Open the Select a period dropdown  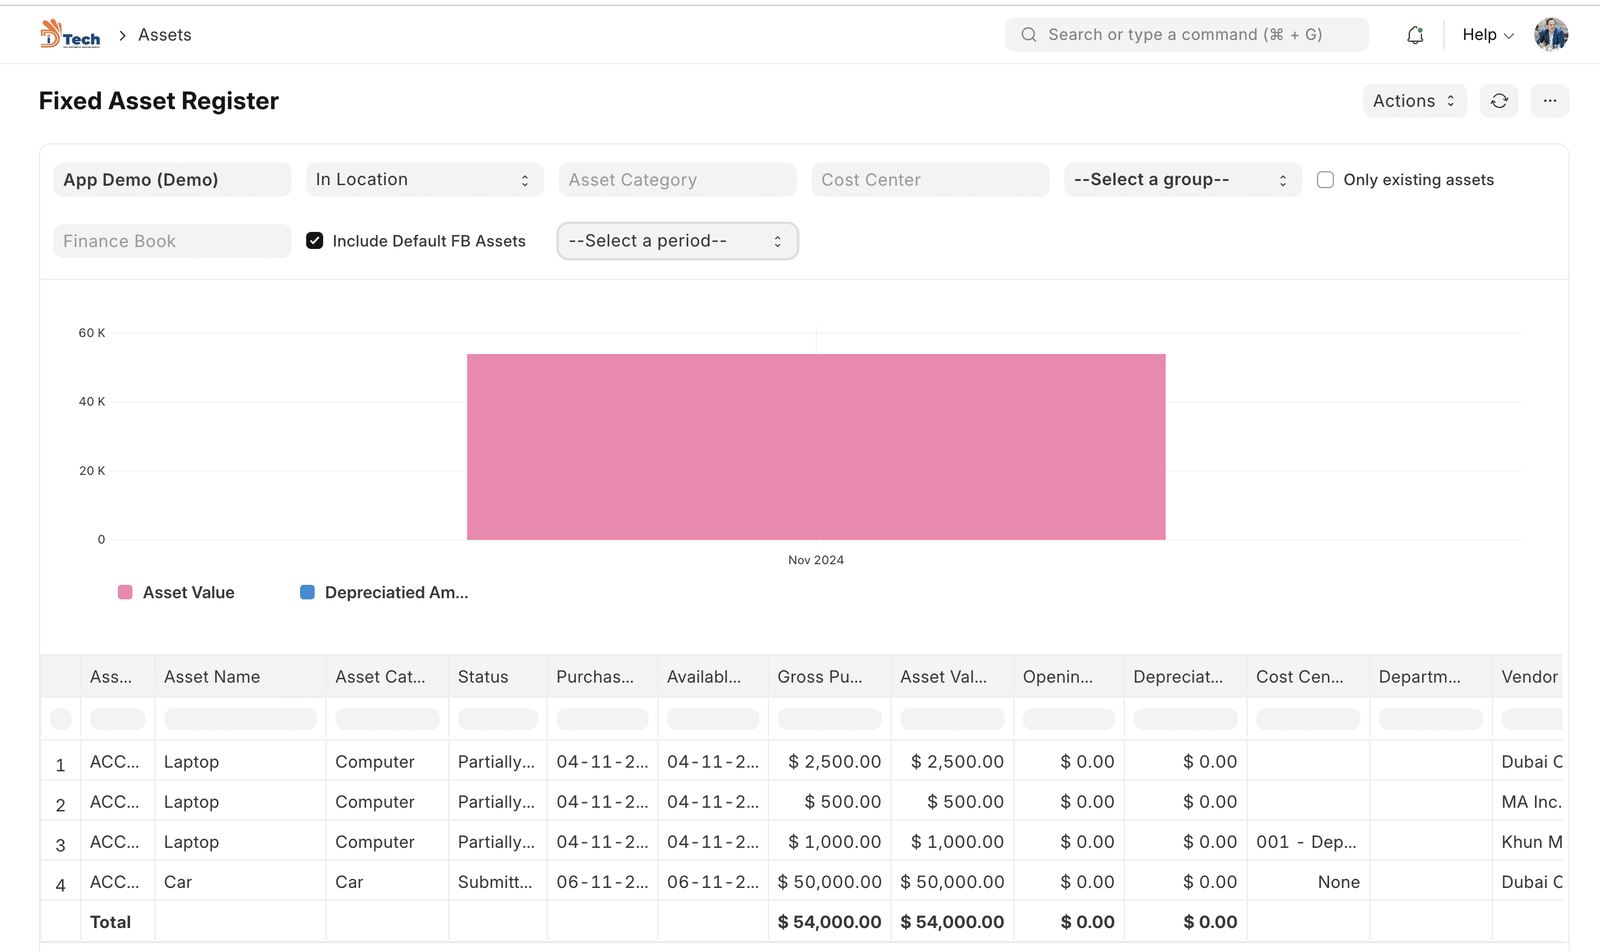pos(677,241)
